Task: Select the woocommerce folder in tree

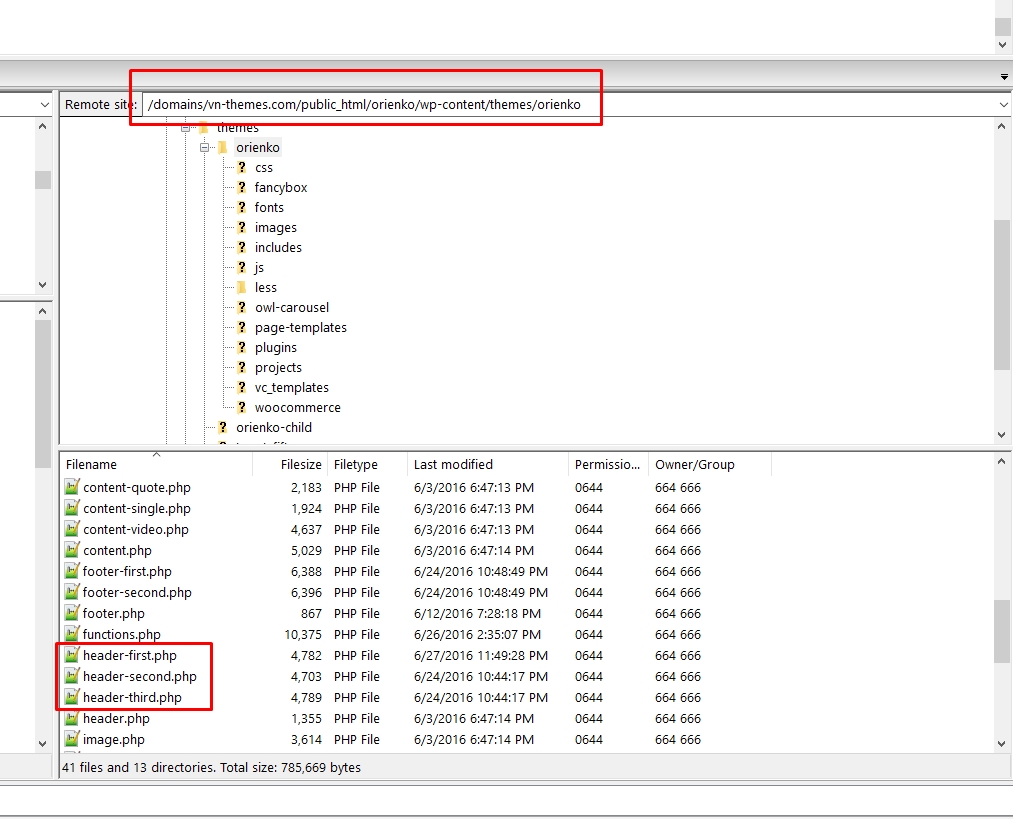Action: (x=297, y=408)
